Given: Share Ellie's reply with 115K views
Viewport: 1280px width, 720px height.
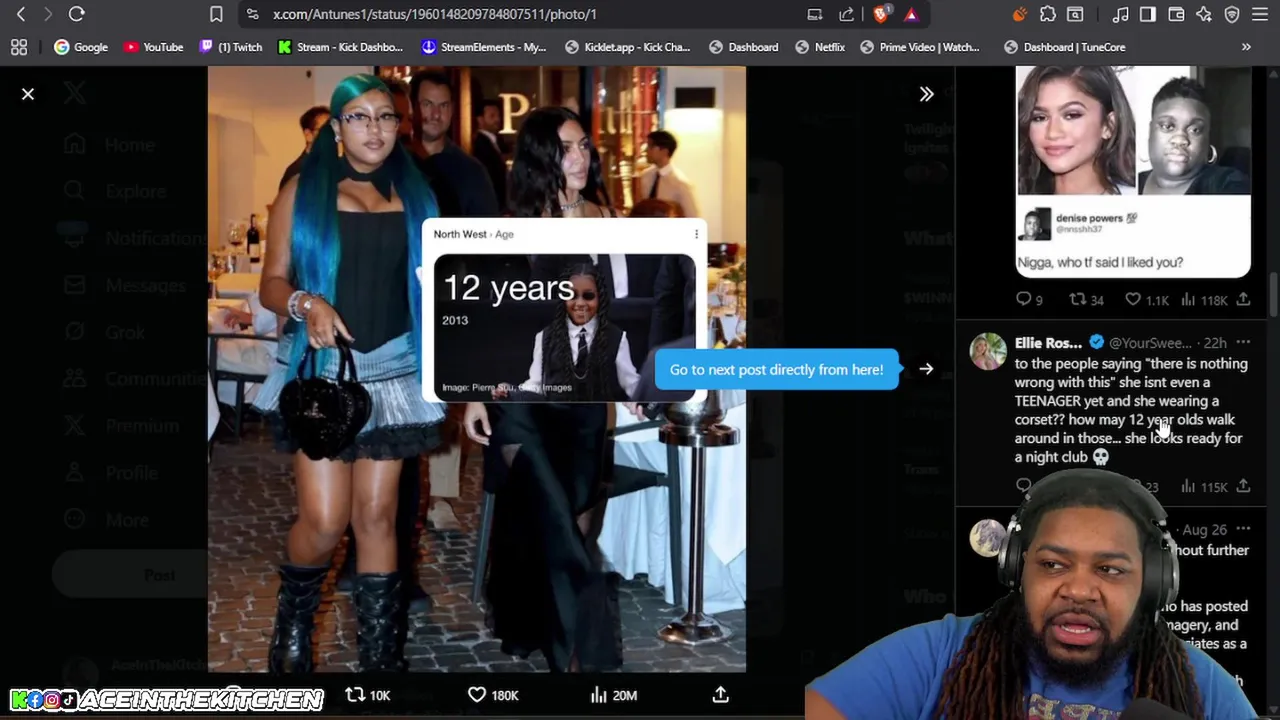Looking at the screenshot, I should (1243, 486).
